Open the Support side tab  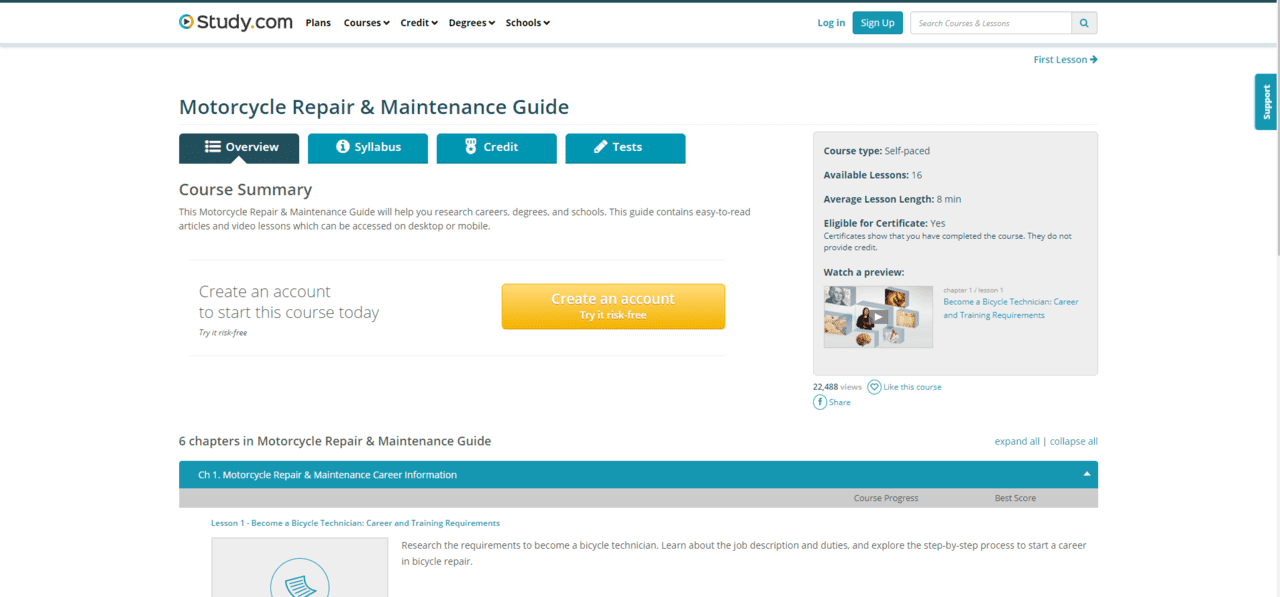tap(1266, 102)
